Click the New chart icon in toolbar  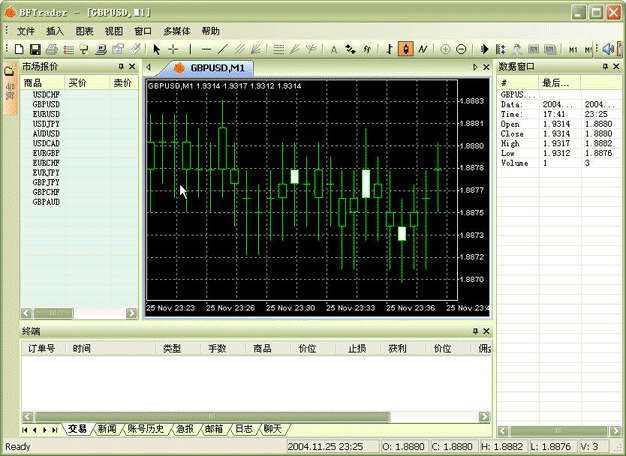click(19, 50)
